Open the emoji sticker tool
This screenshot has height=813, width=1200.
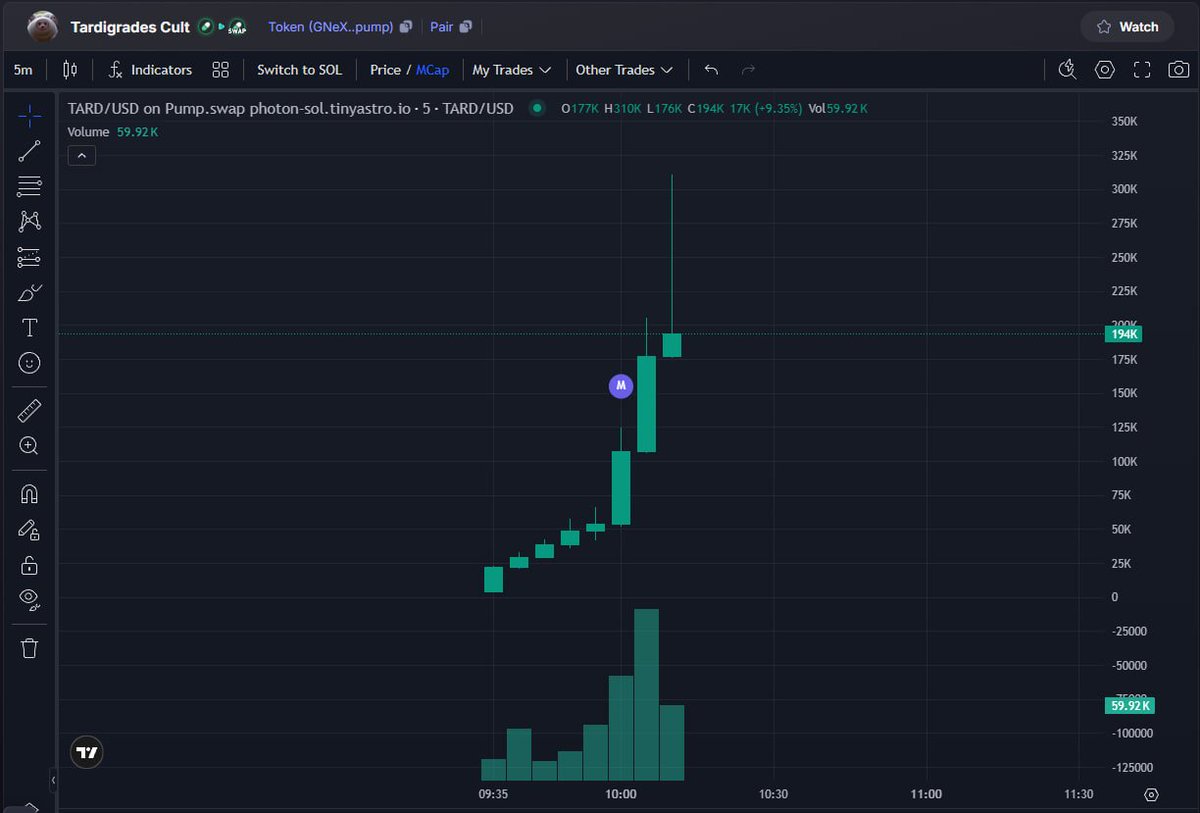31,363
